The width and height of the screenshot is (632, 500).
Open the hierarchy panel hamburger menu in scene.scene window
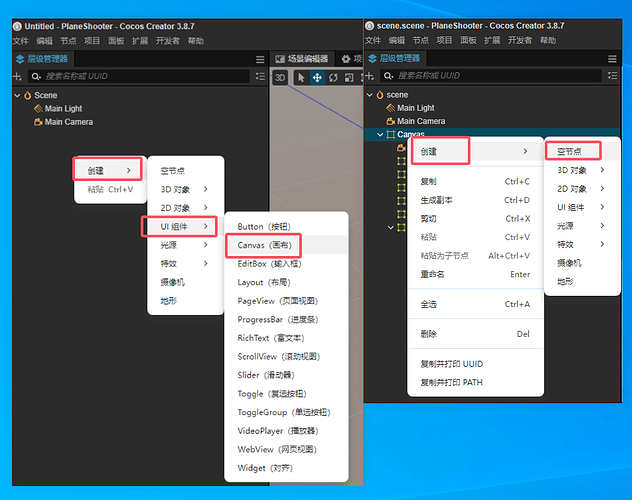(612, 59)
